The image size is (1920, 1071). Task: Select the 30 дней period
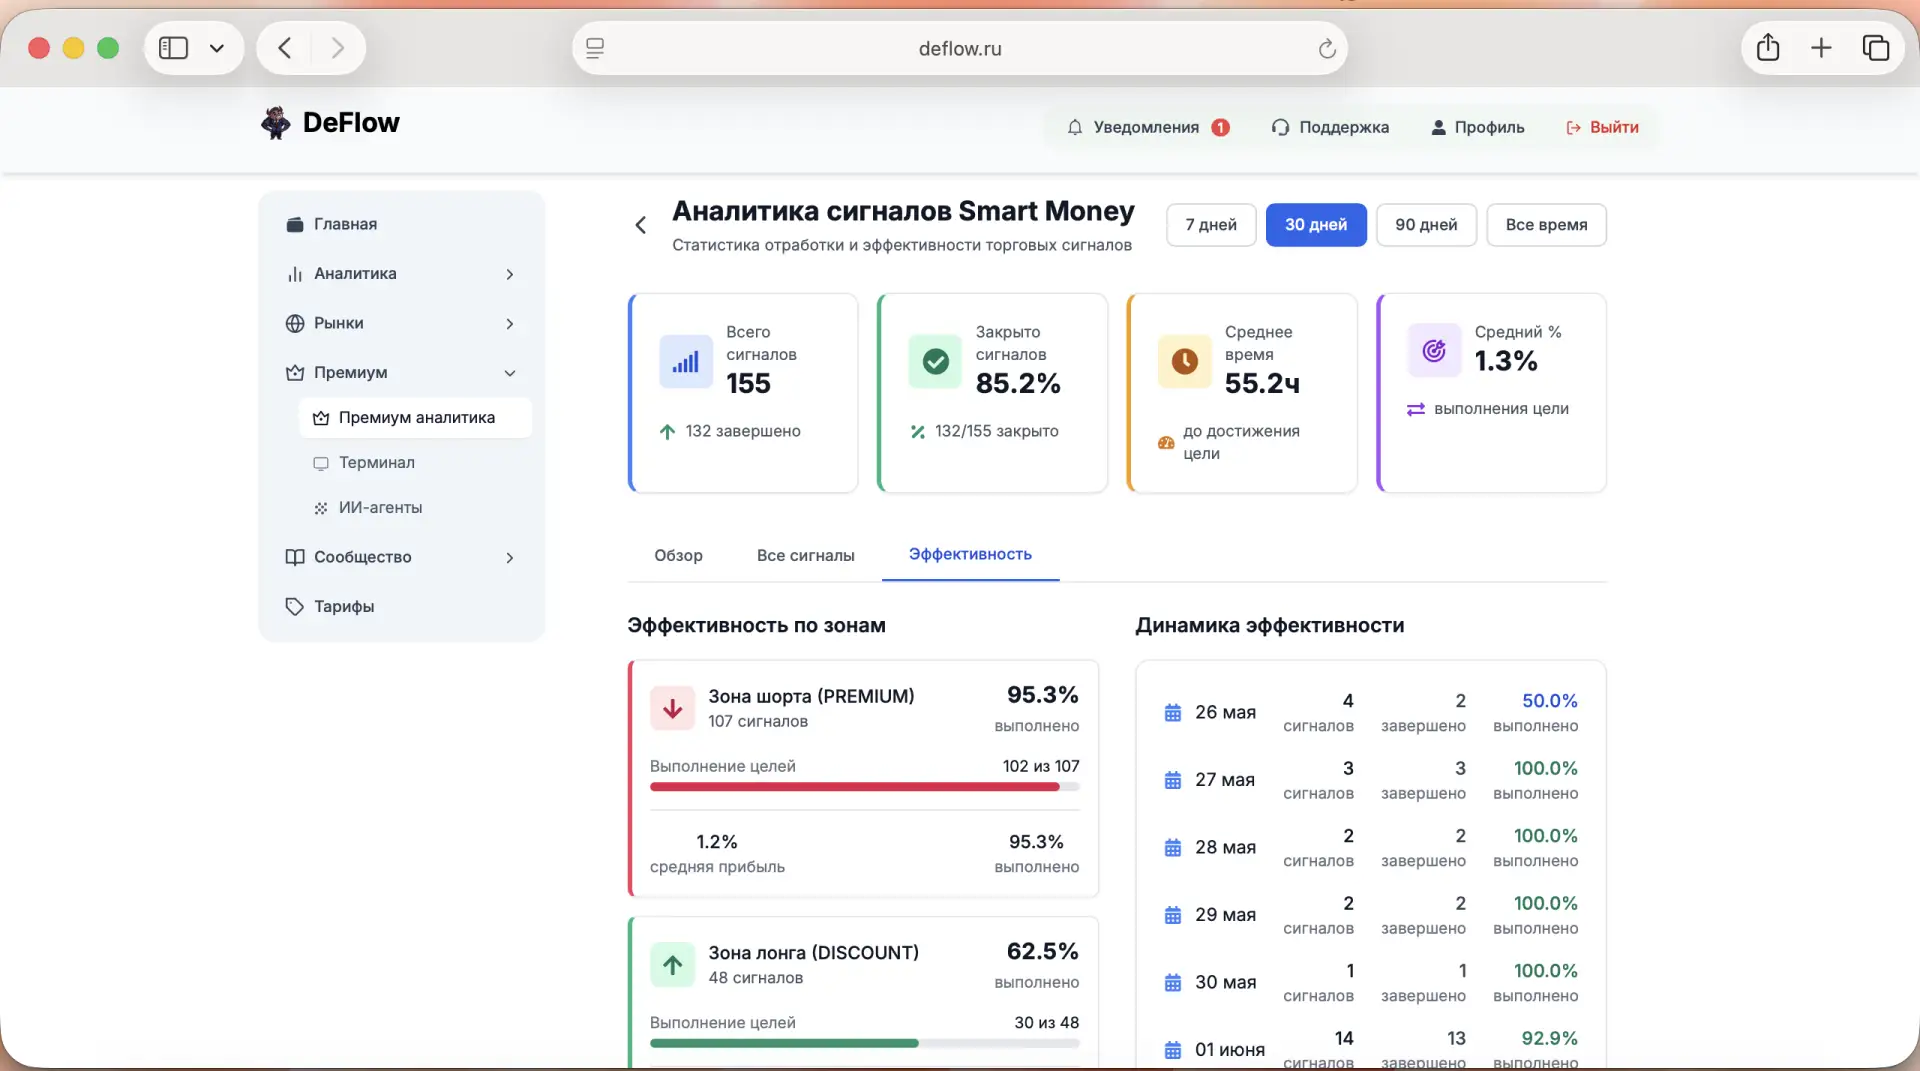pyautogui.click(x=1316, y=225)
